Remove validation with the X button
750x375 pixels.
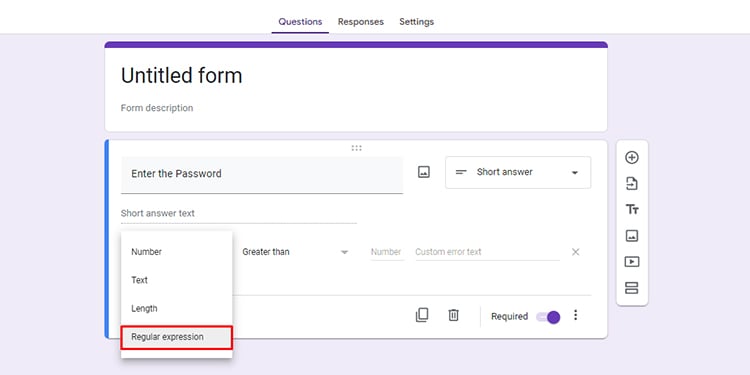pos(575,252)
